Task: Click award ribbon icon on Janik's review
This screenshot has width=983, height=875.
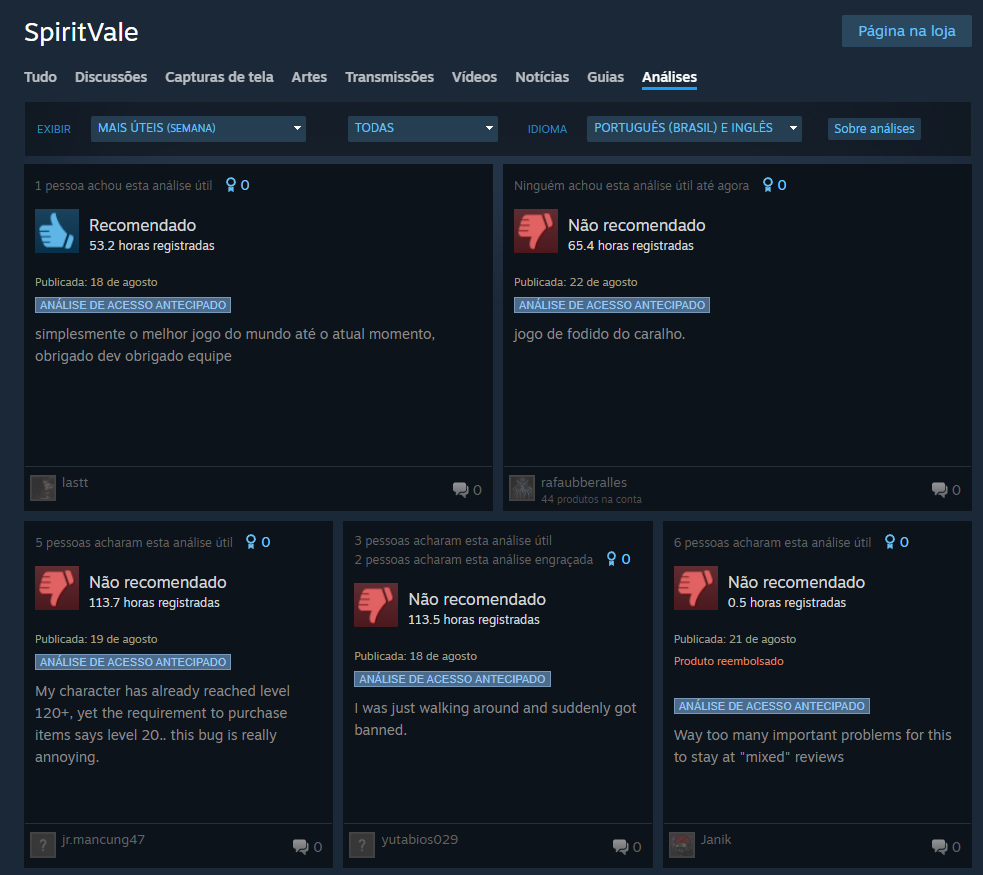Action: click(890, 542)
